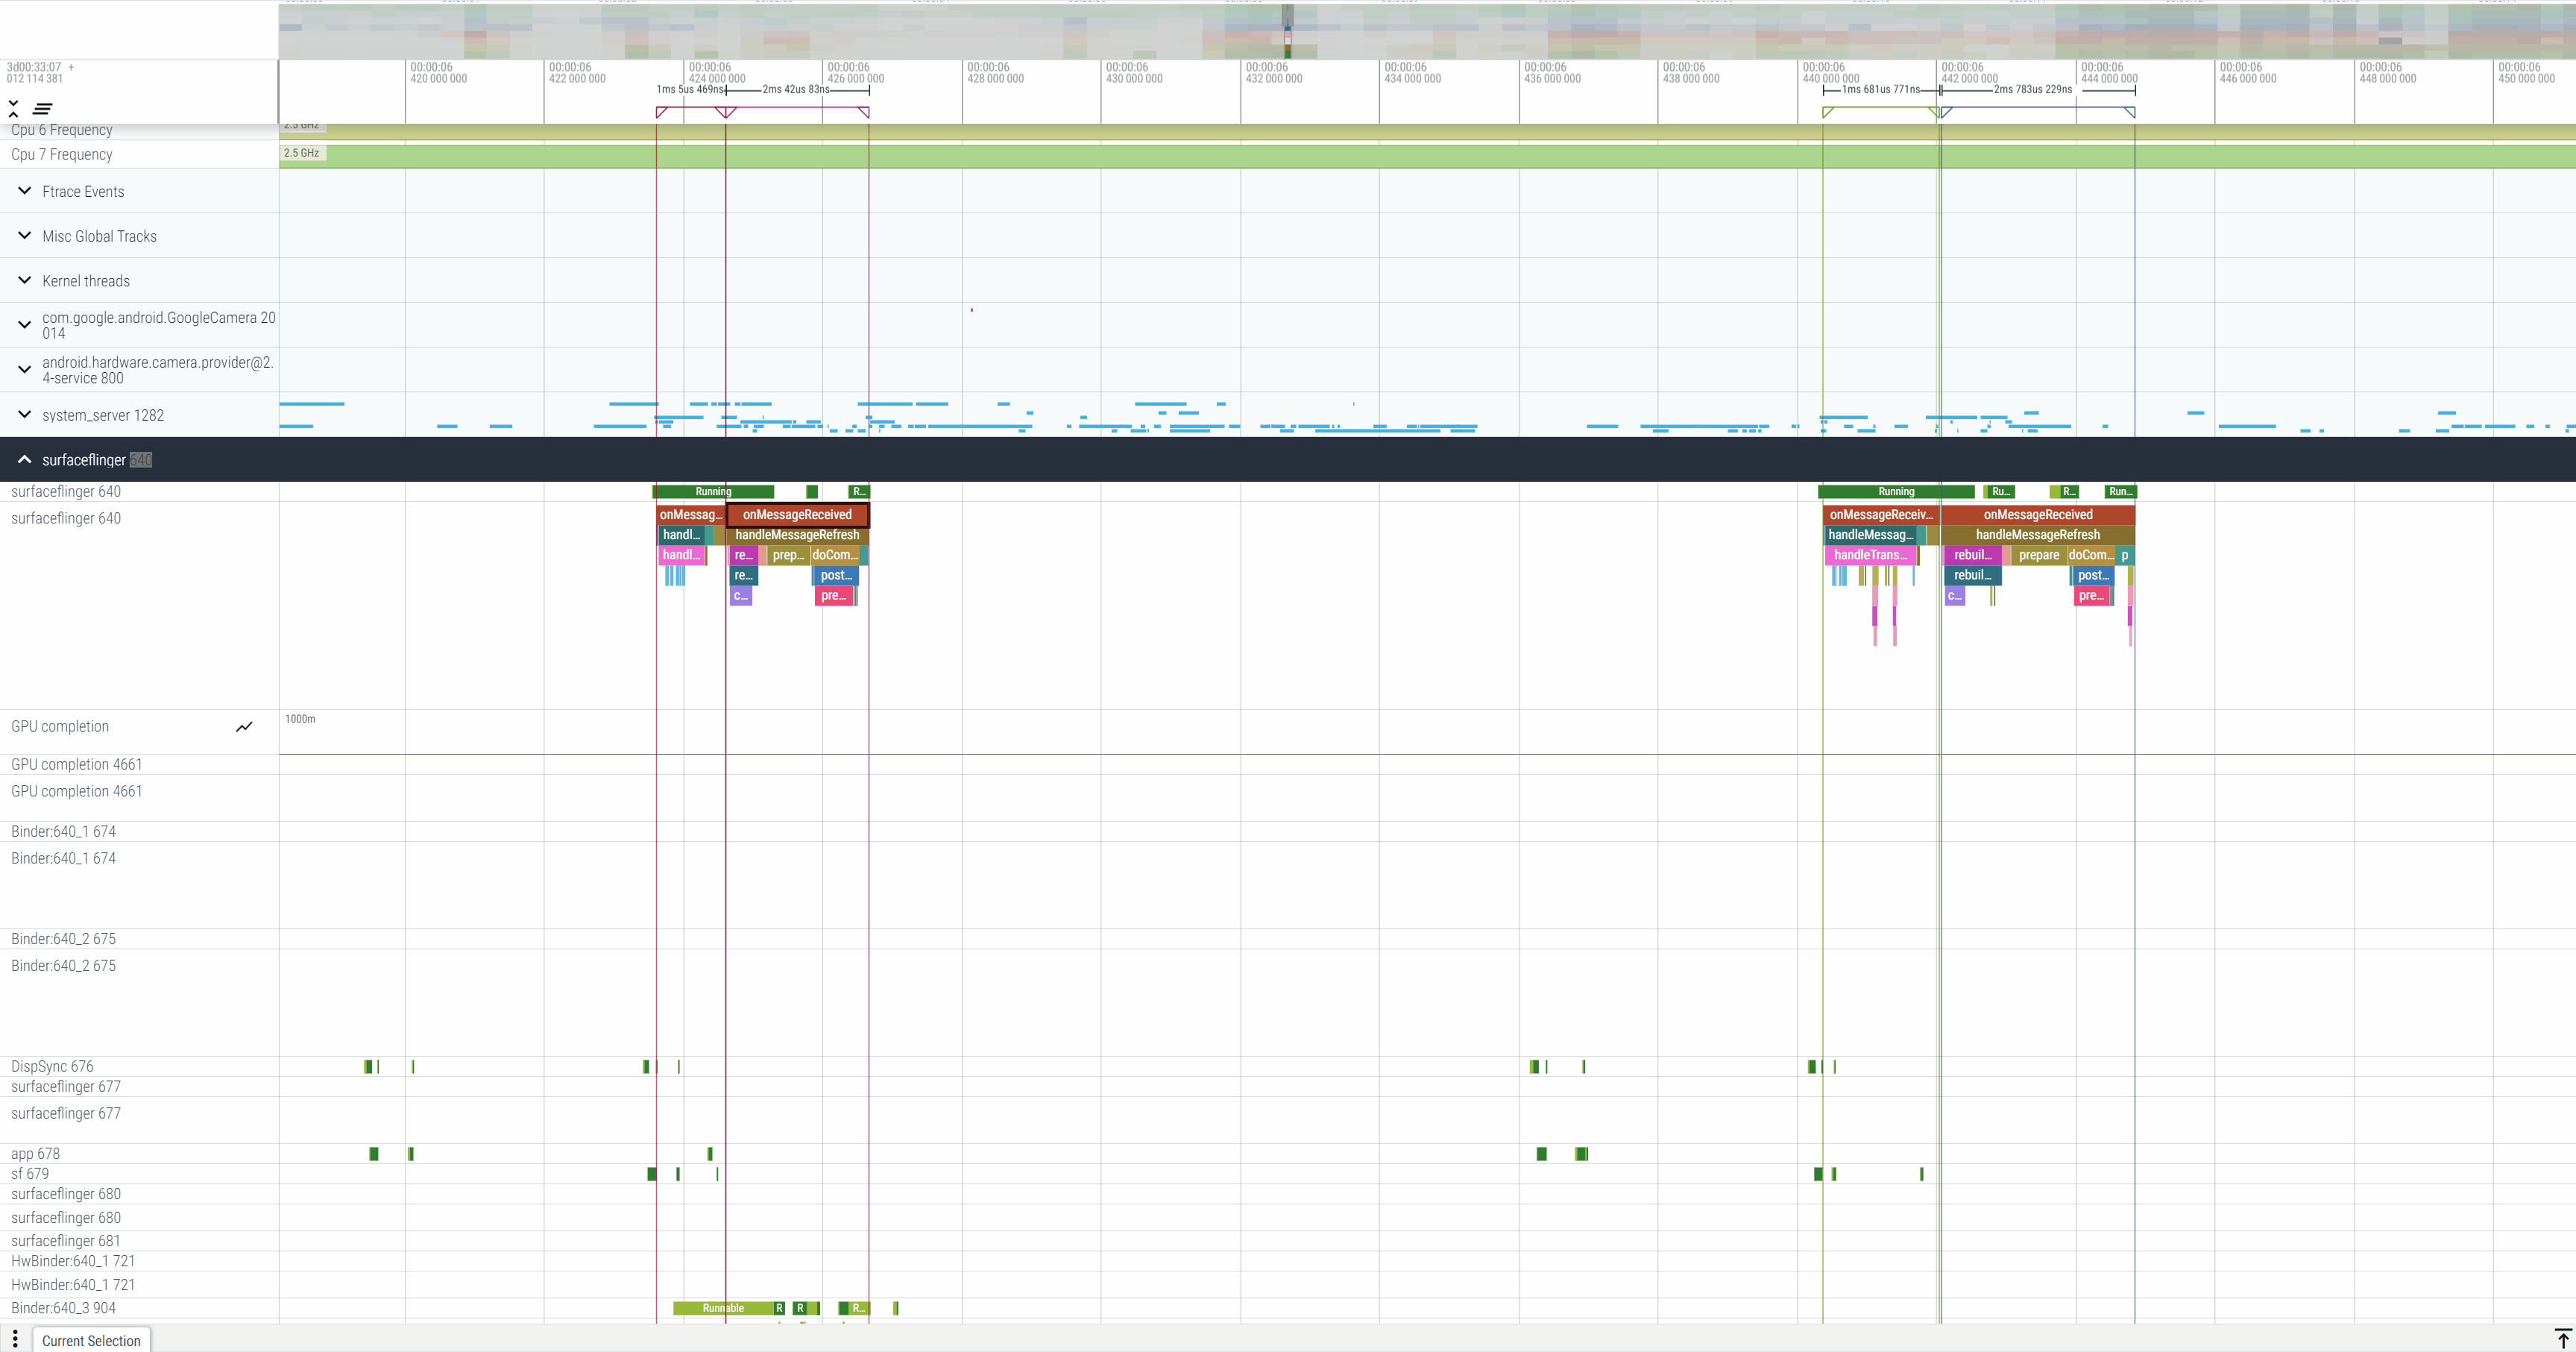2576x1352 pixels.
Task: Select the blue post... slice near 426ms
Action: pyautogui.click(x=836, y=575)
